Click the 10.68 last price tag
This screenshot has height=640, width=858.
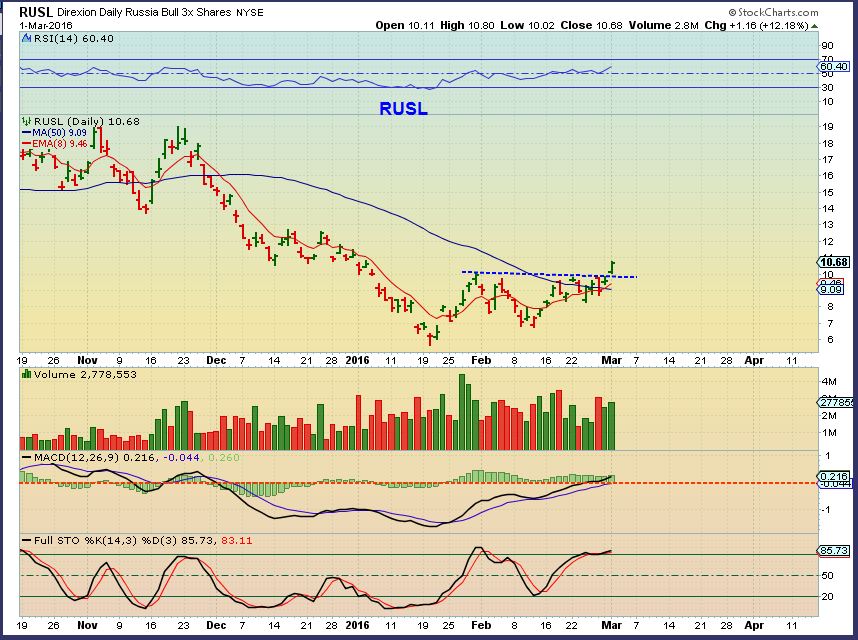pyautogui.click(x=834, y=262)
